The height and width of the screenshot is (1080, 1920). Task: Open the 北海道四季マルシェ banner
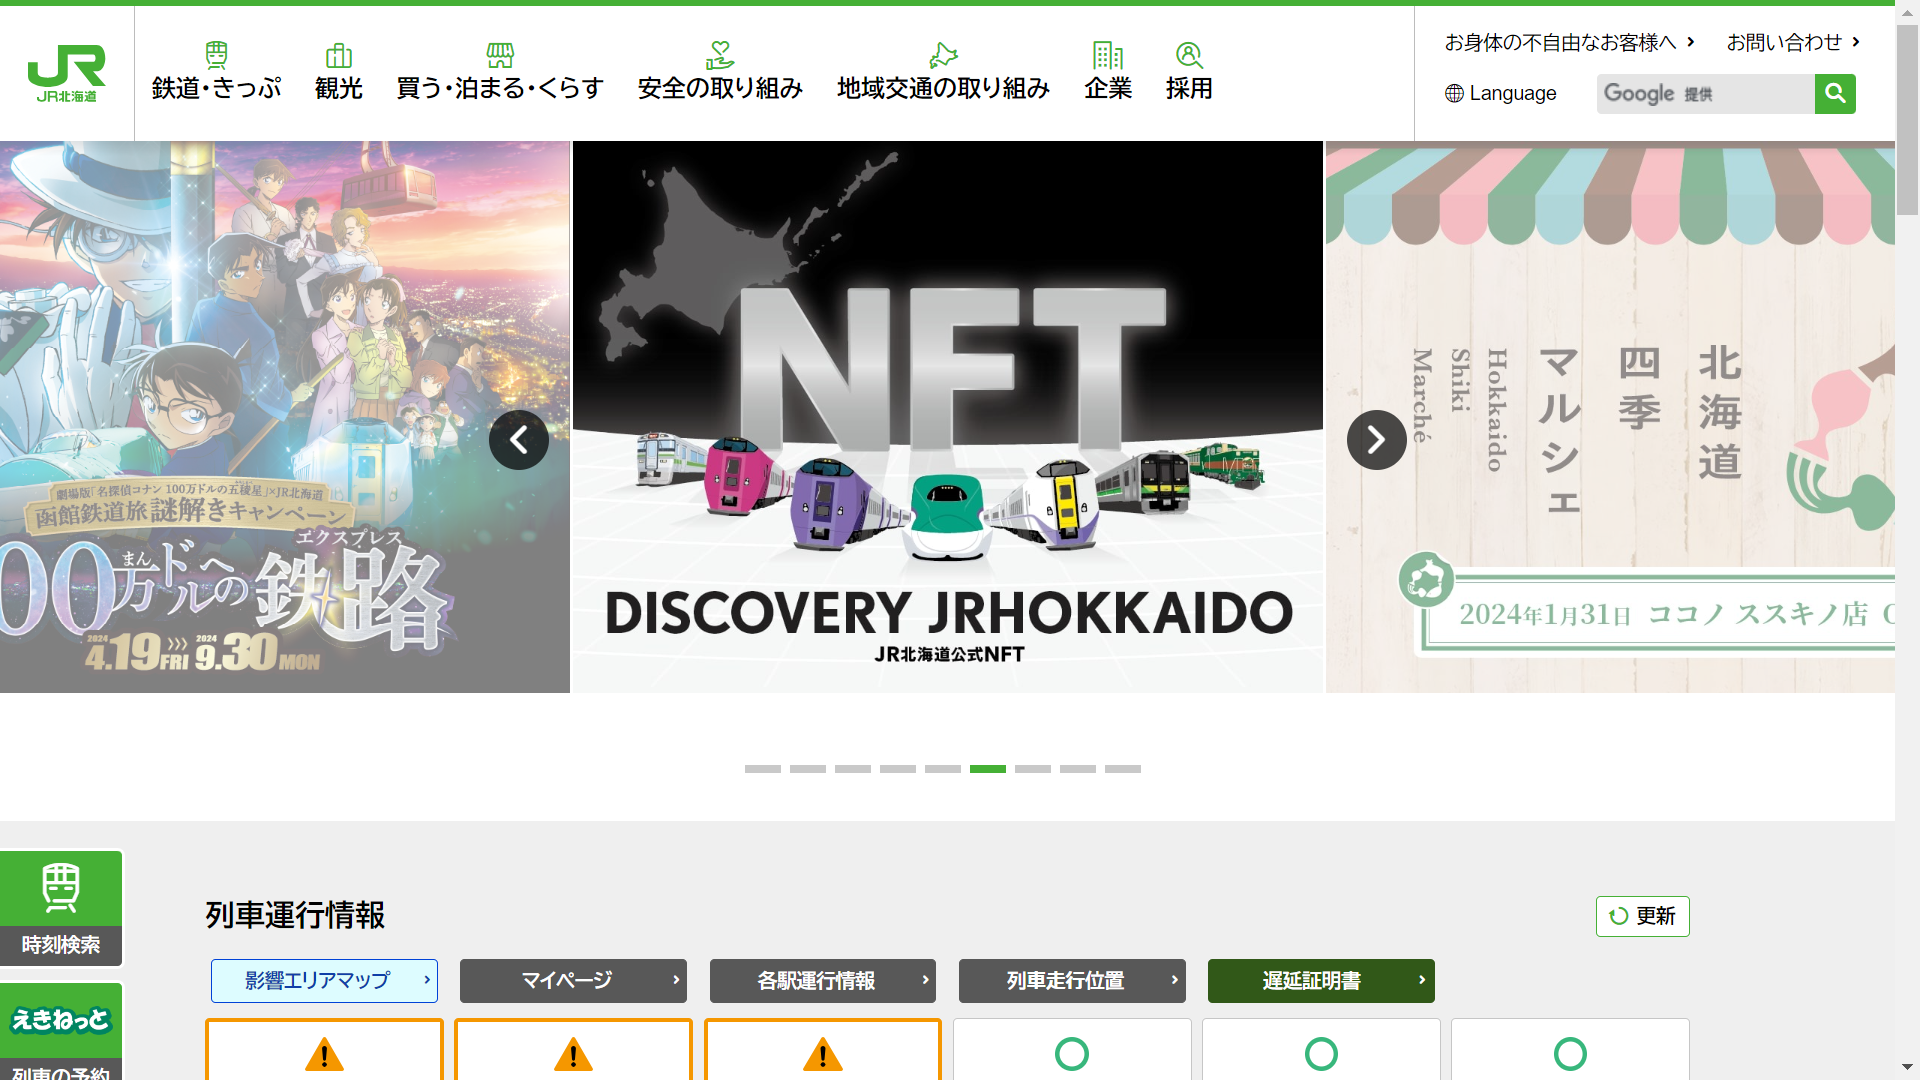pyautogui.click(x=1610, y=417)
